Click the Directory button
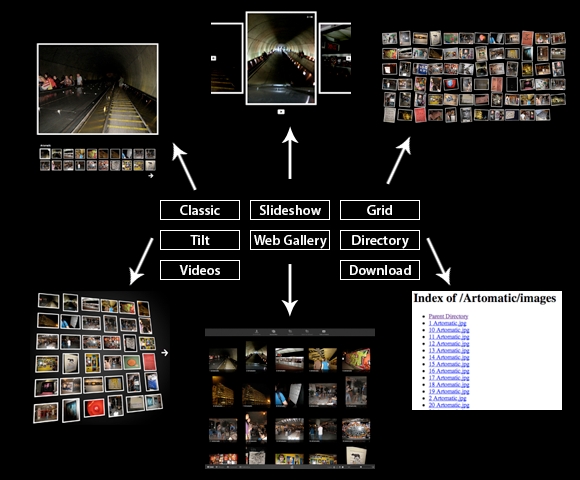This screenshot has height=480, width=580. (380, 240)
